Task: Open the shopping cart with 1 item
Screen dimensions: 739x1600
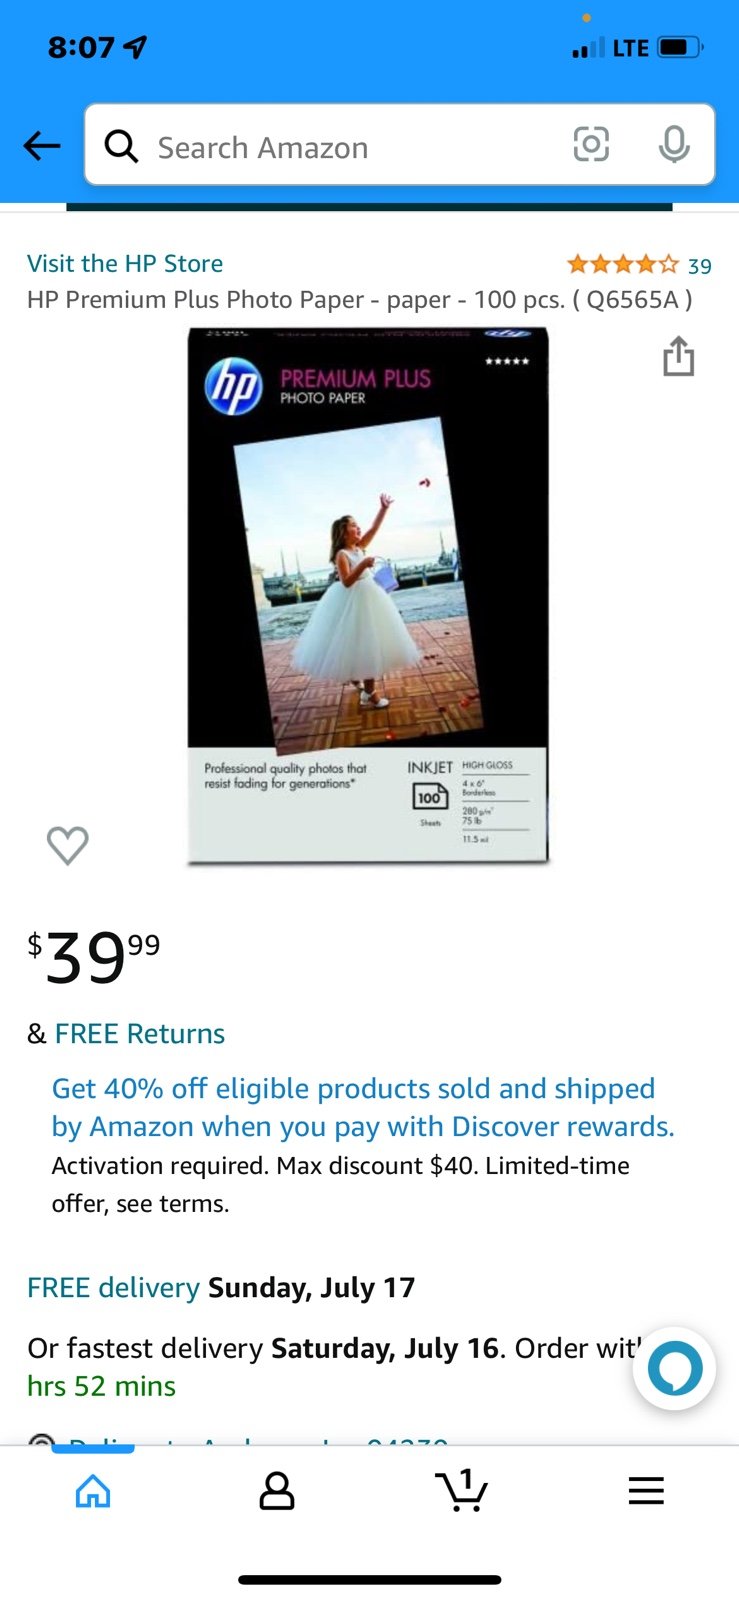Action: 462,1490
